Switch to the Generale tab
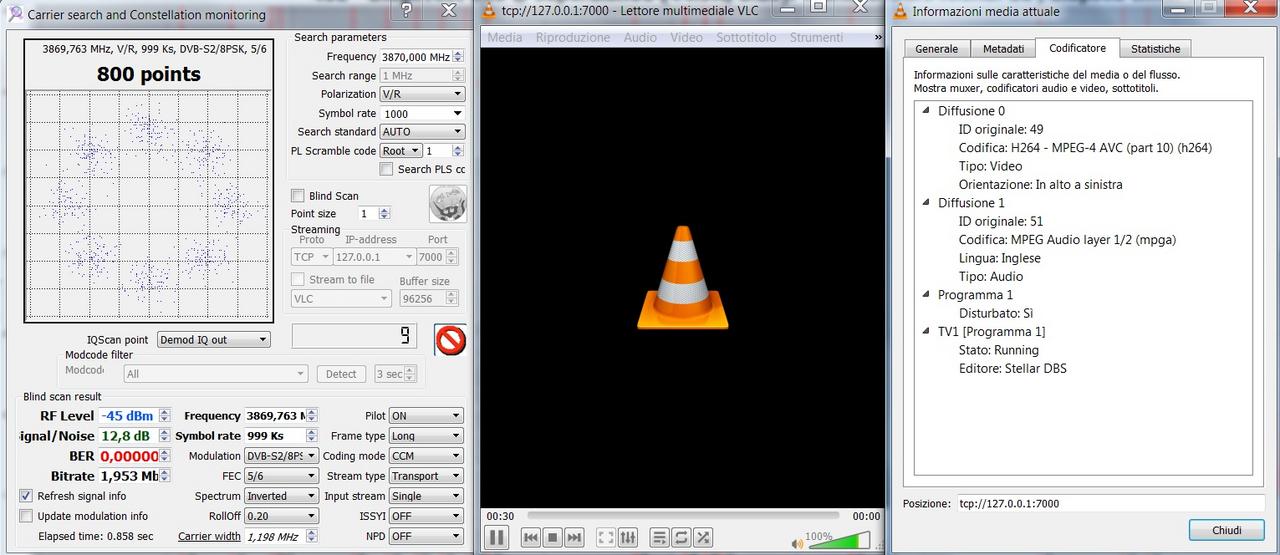Viewport: 1280px width, 555px height. [936, 48]
